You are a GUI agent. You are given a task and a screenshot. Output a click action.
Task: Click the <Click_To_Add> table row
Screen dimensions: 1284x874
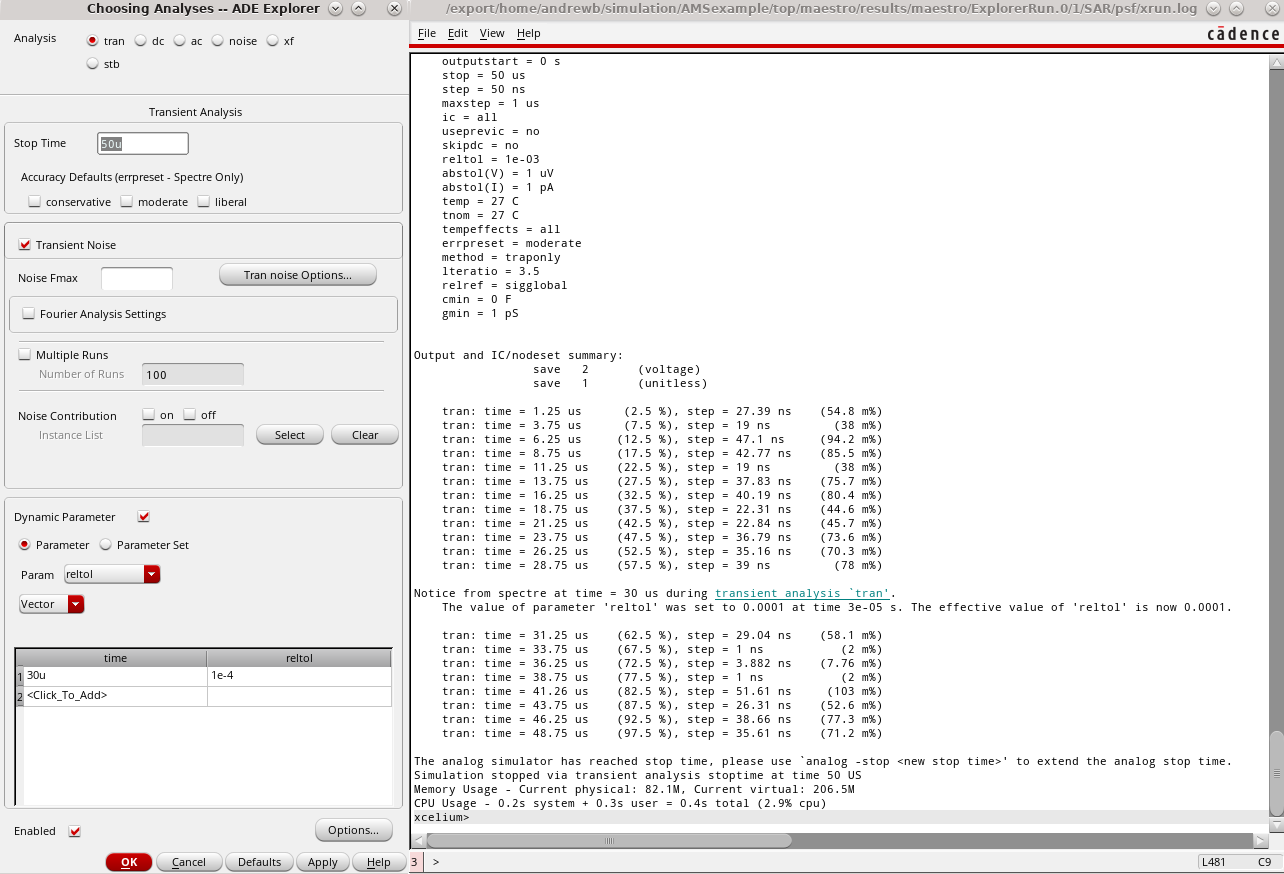click(x=115, y=695)
